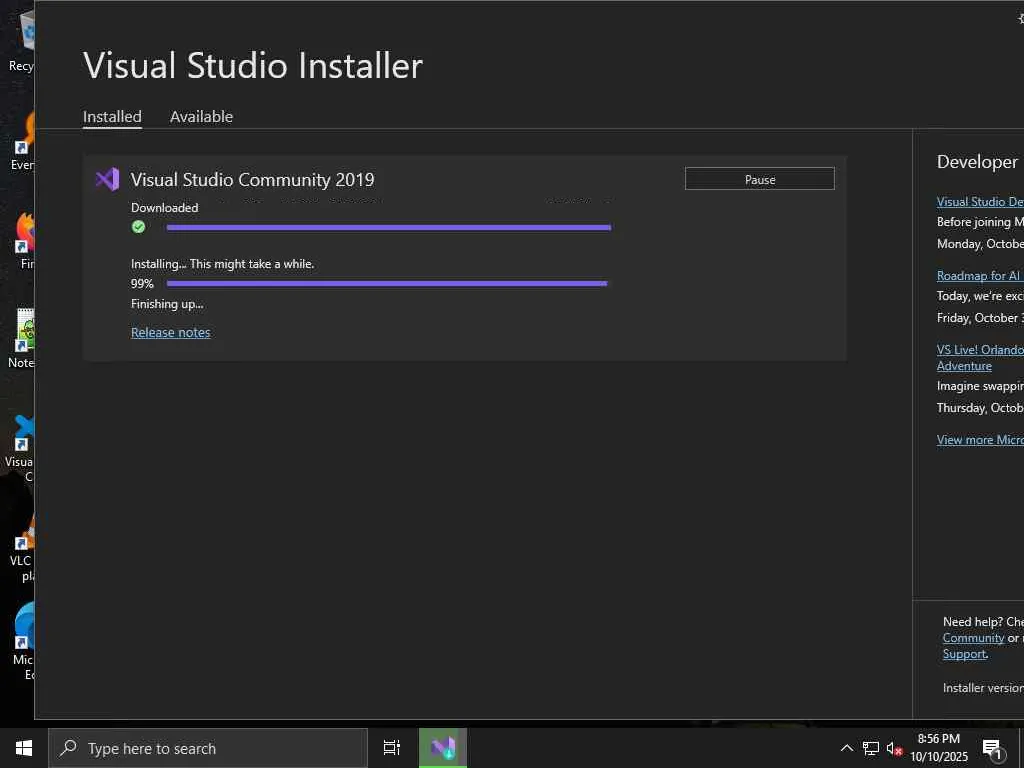The image size is (1024, 768).
Task: Click the Visual Studio Community 2019 purple logo
Action: [108, 179]
